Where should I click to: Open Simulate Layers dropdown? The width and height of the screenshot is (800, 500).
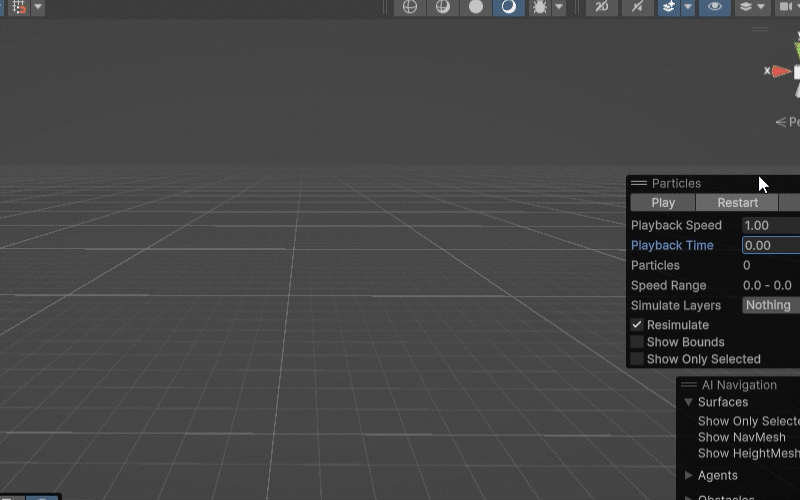(770, 305)
